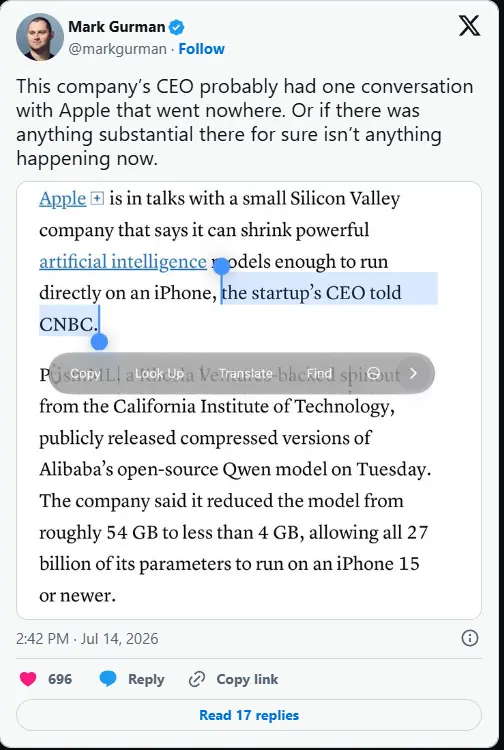Open the X logo icon
504x750 pixels.
[x=469, y=25]
